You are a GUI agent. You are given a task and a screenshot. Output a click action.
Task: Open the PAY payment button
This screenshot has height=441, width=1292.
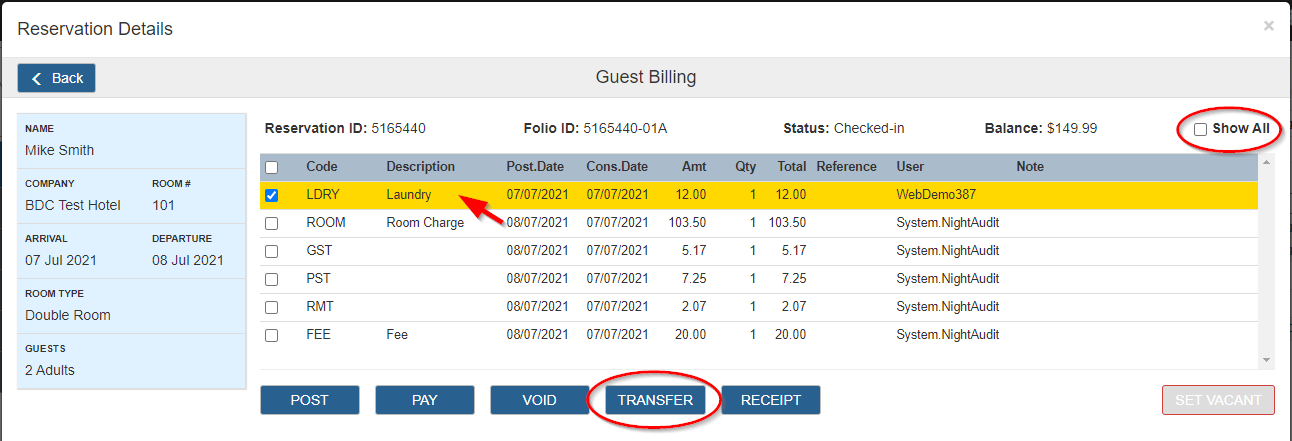(424, 400)
